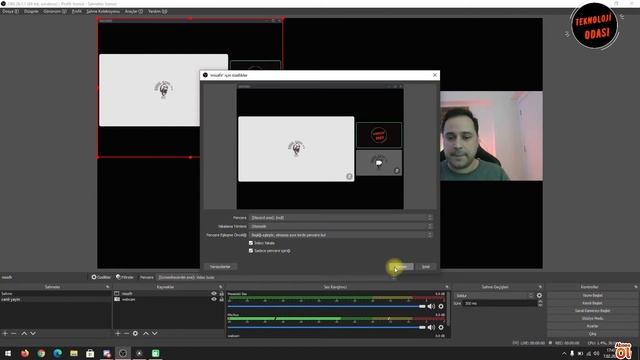The height and width of the screenshot is (360, 640).
Task: Decrease transition duration with down arrow
Action: (x=540, y=305)
